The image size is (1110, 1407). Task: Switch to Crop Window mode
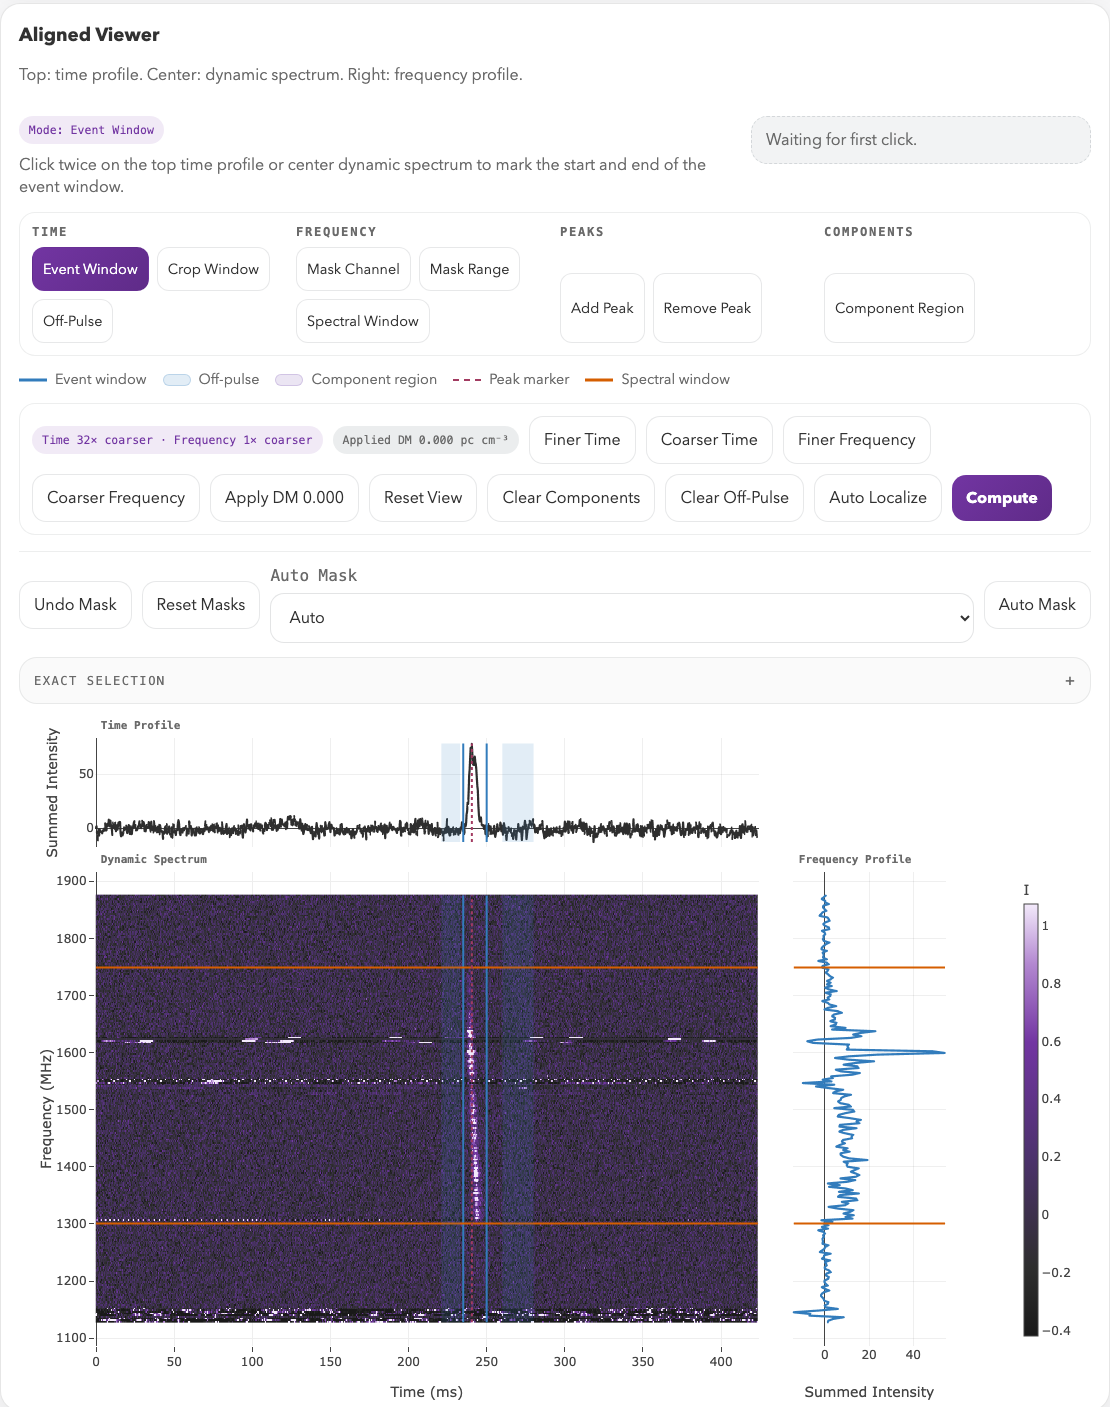(213, 269)
